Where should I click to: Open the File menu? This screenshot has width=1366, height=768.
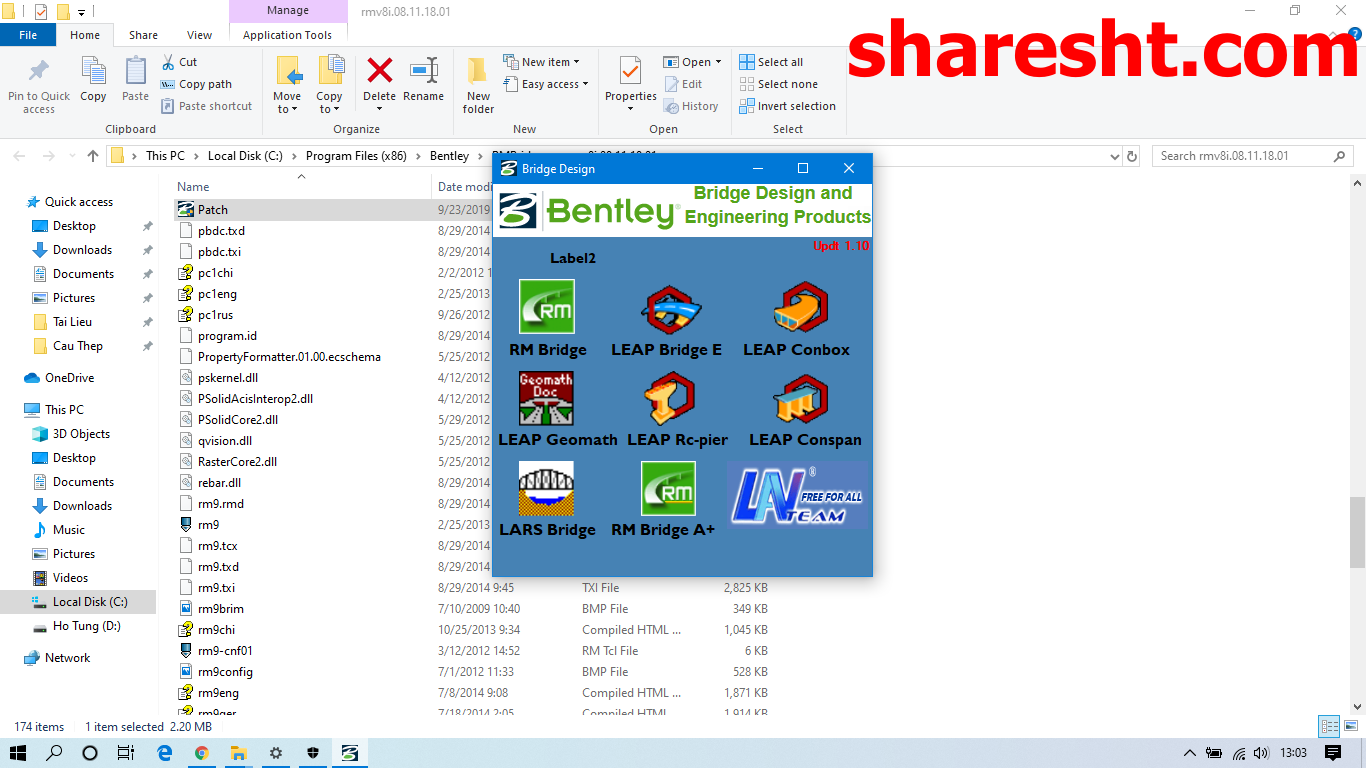click(28, 35)
